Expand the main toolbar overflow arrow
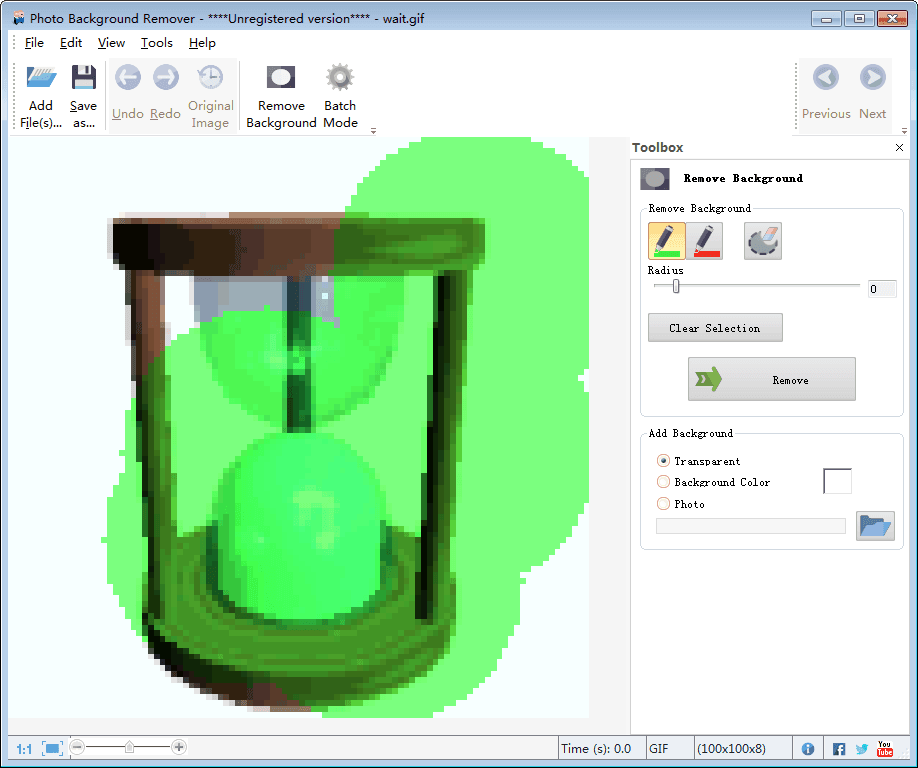Image resolution: width=918 pixels, height=768 pixels. 373,130
